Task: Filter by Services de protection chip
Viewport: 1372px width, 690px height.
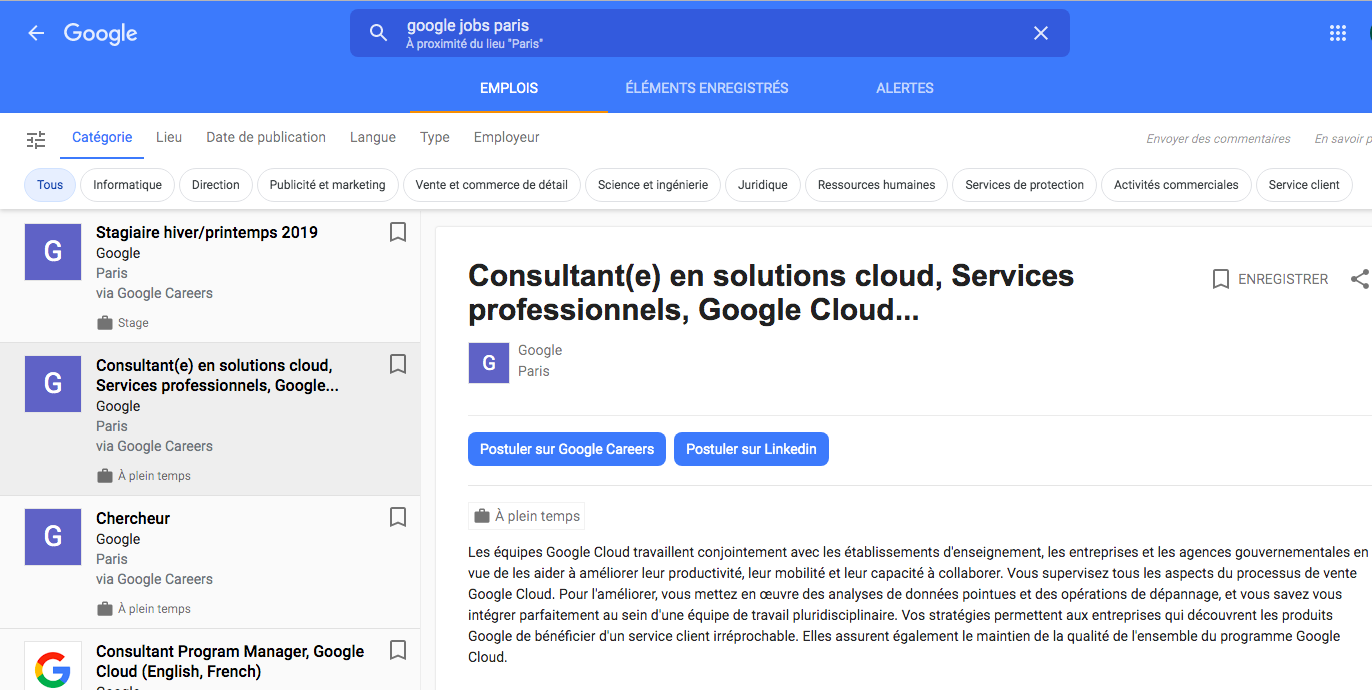Action: pyautogui.click(x=1025, y=185)
